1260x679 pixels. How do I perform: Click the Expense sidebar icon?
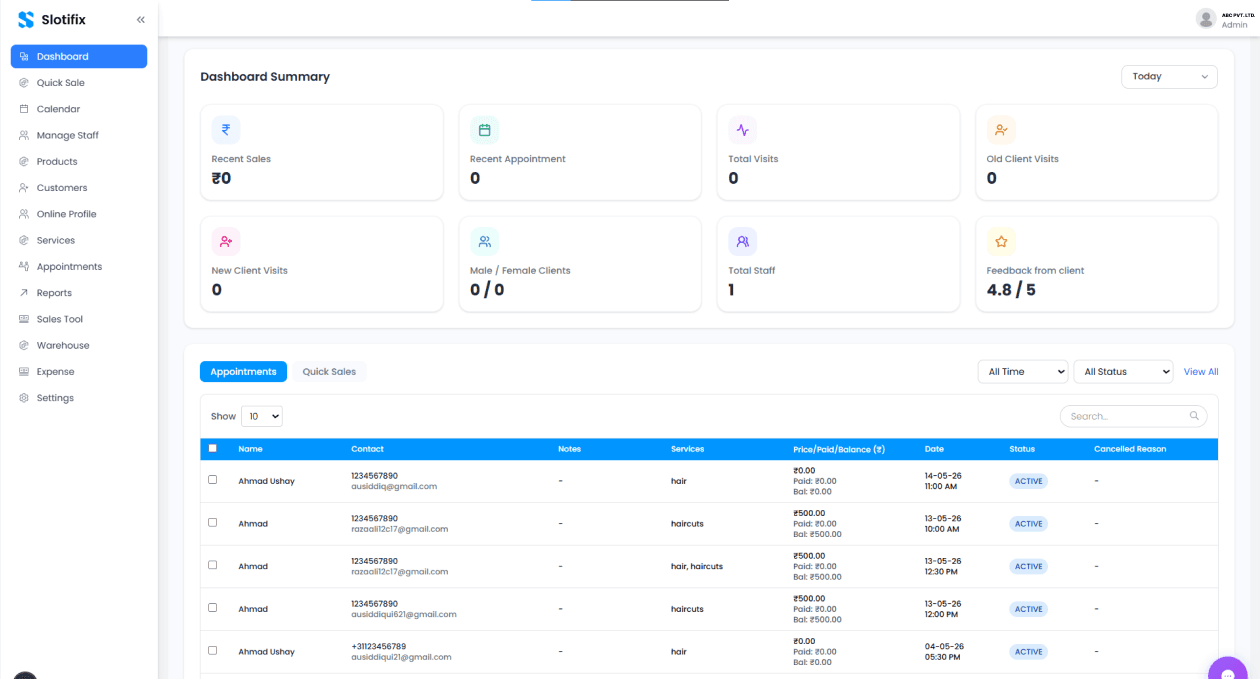pos(24,372)
